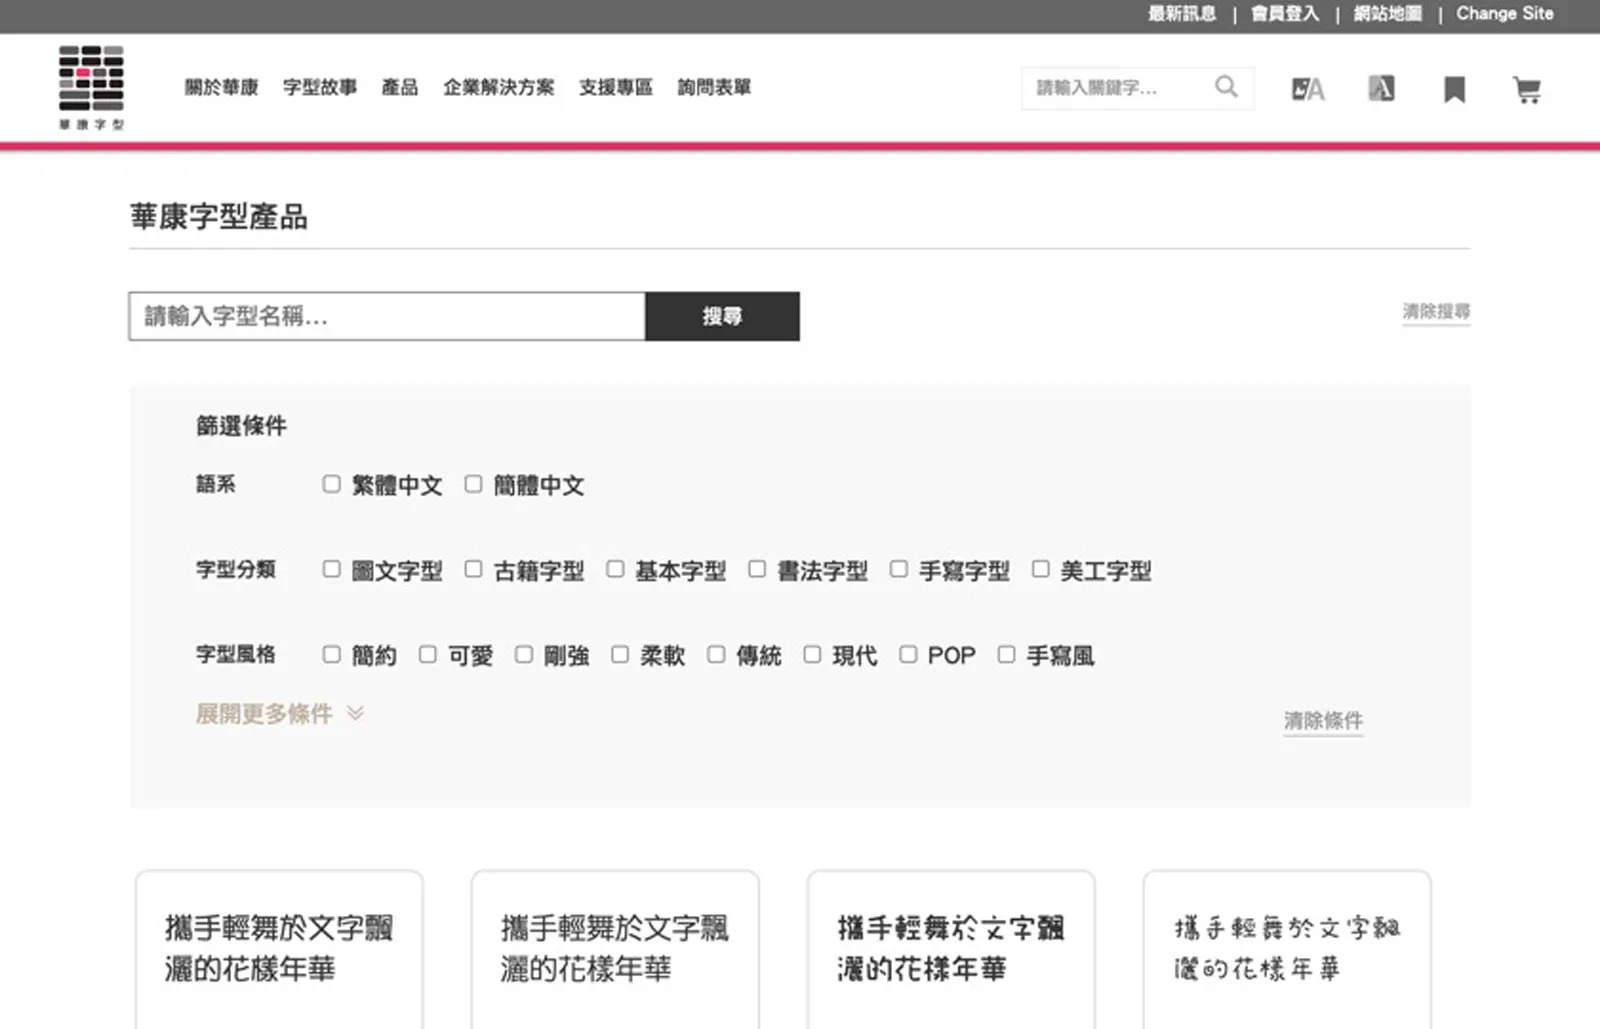
Task: Open the 會員登入 login link
Action: (1285, 14)
